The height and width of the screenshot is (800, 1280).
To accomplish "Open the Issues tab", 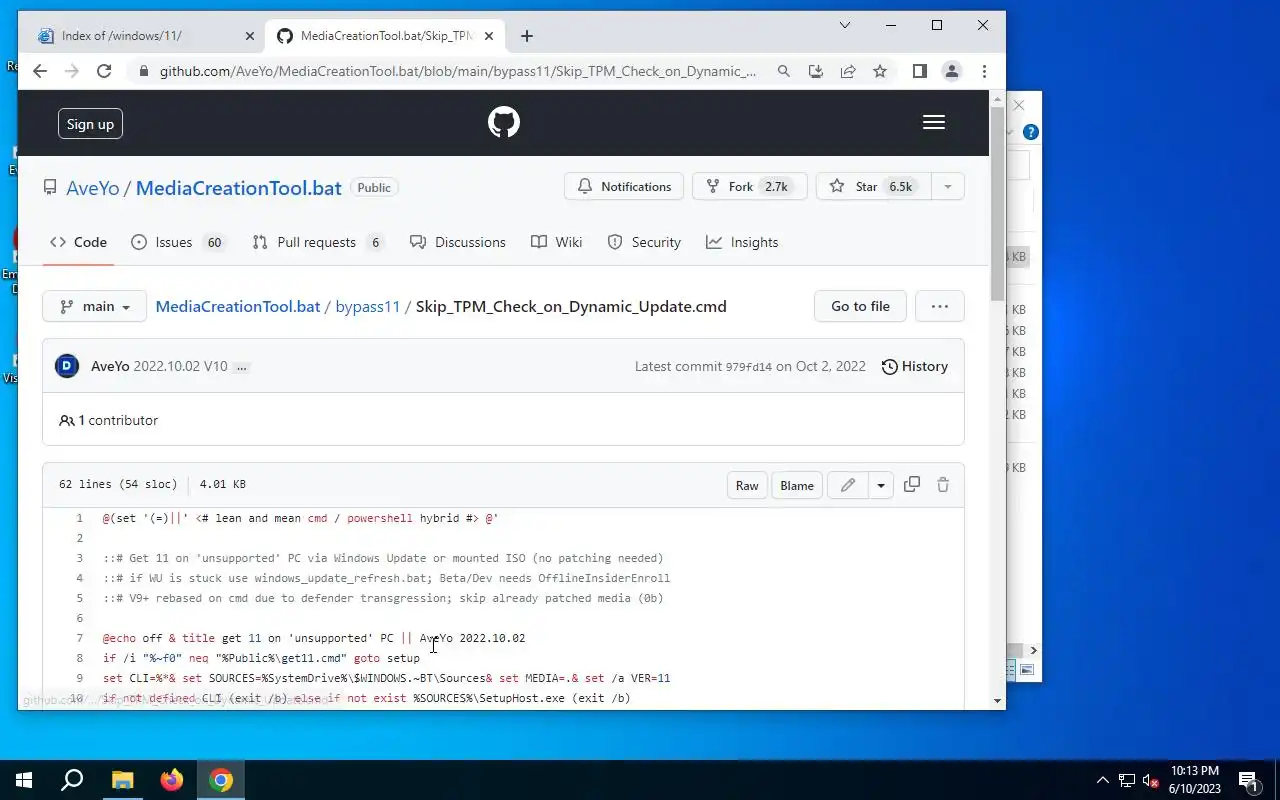I will point(178,242).
